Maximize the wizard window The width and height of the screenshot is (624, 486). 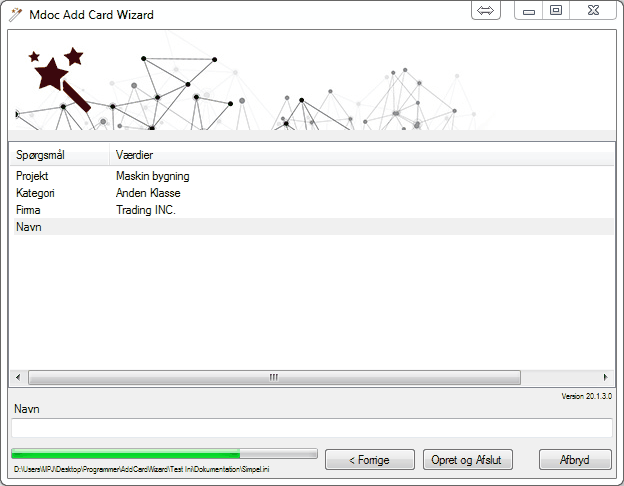[556, 11]
